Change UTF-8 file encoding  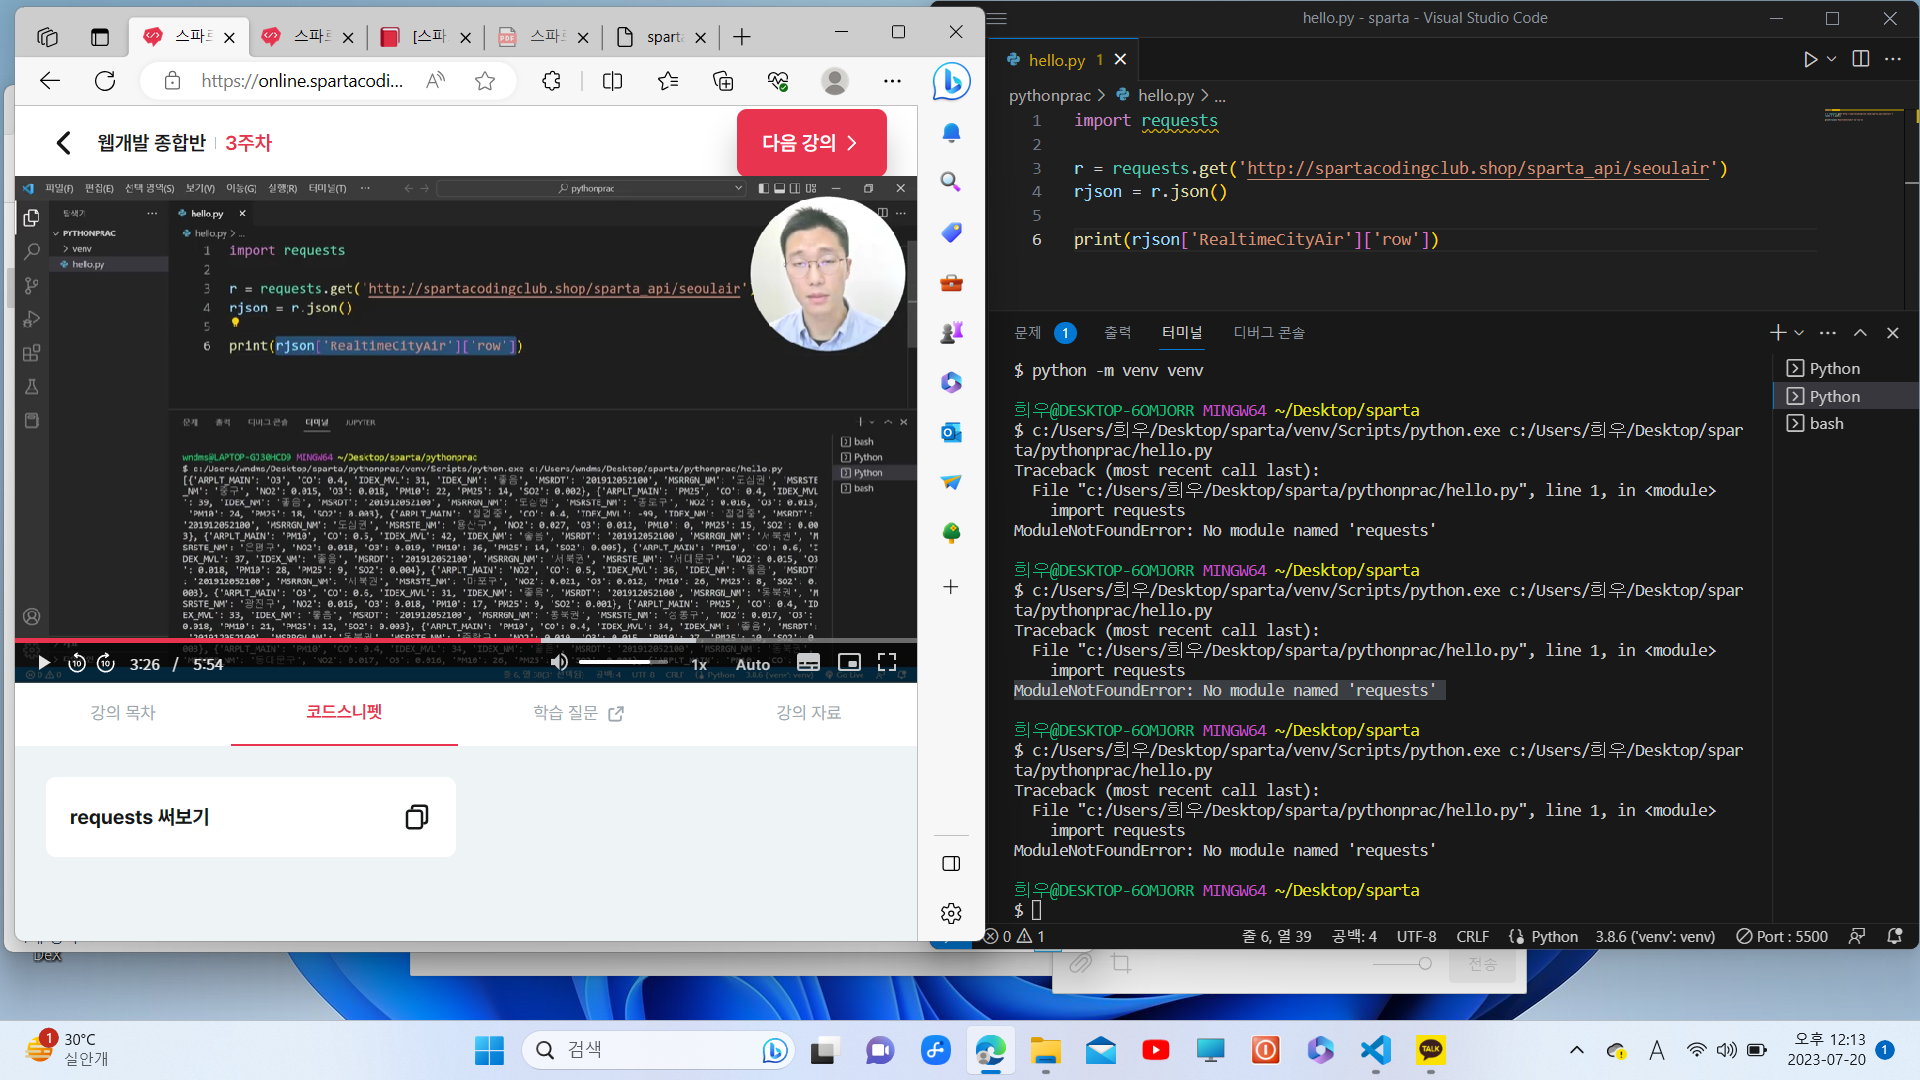pyautogui.click(x=1416, y=937)
